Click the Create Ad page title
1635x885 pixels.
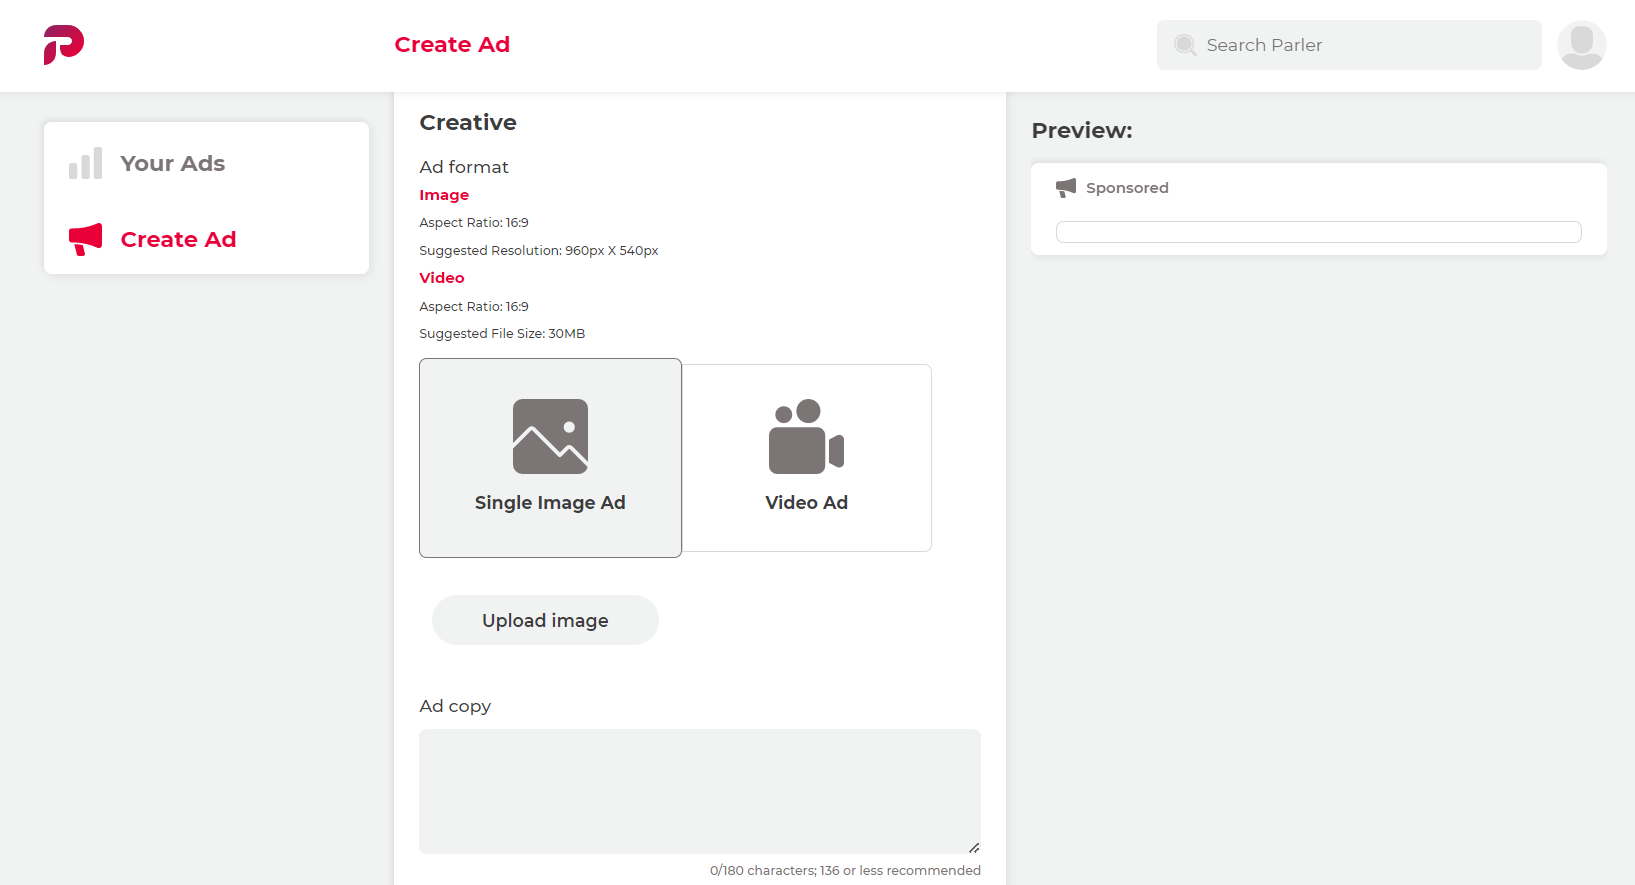click(452, 44)
